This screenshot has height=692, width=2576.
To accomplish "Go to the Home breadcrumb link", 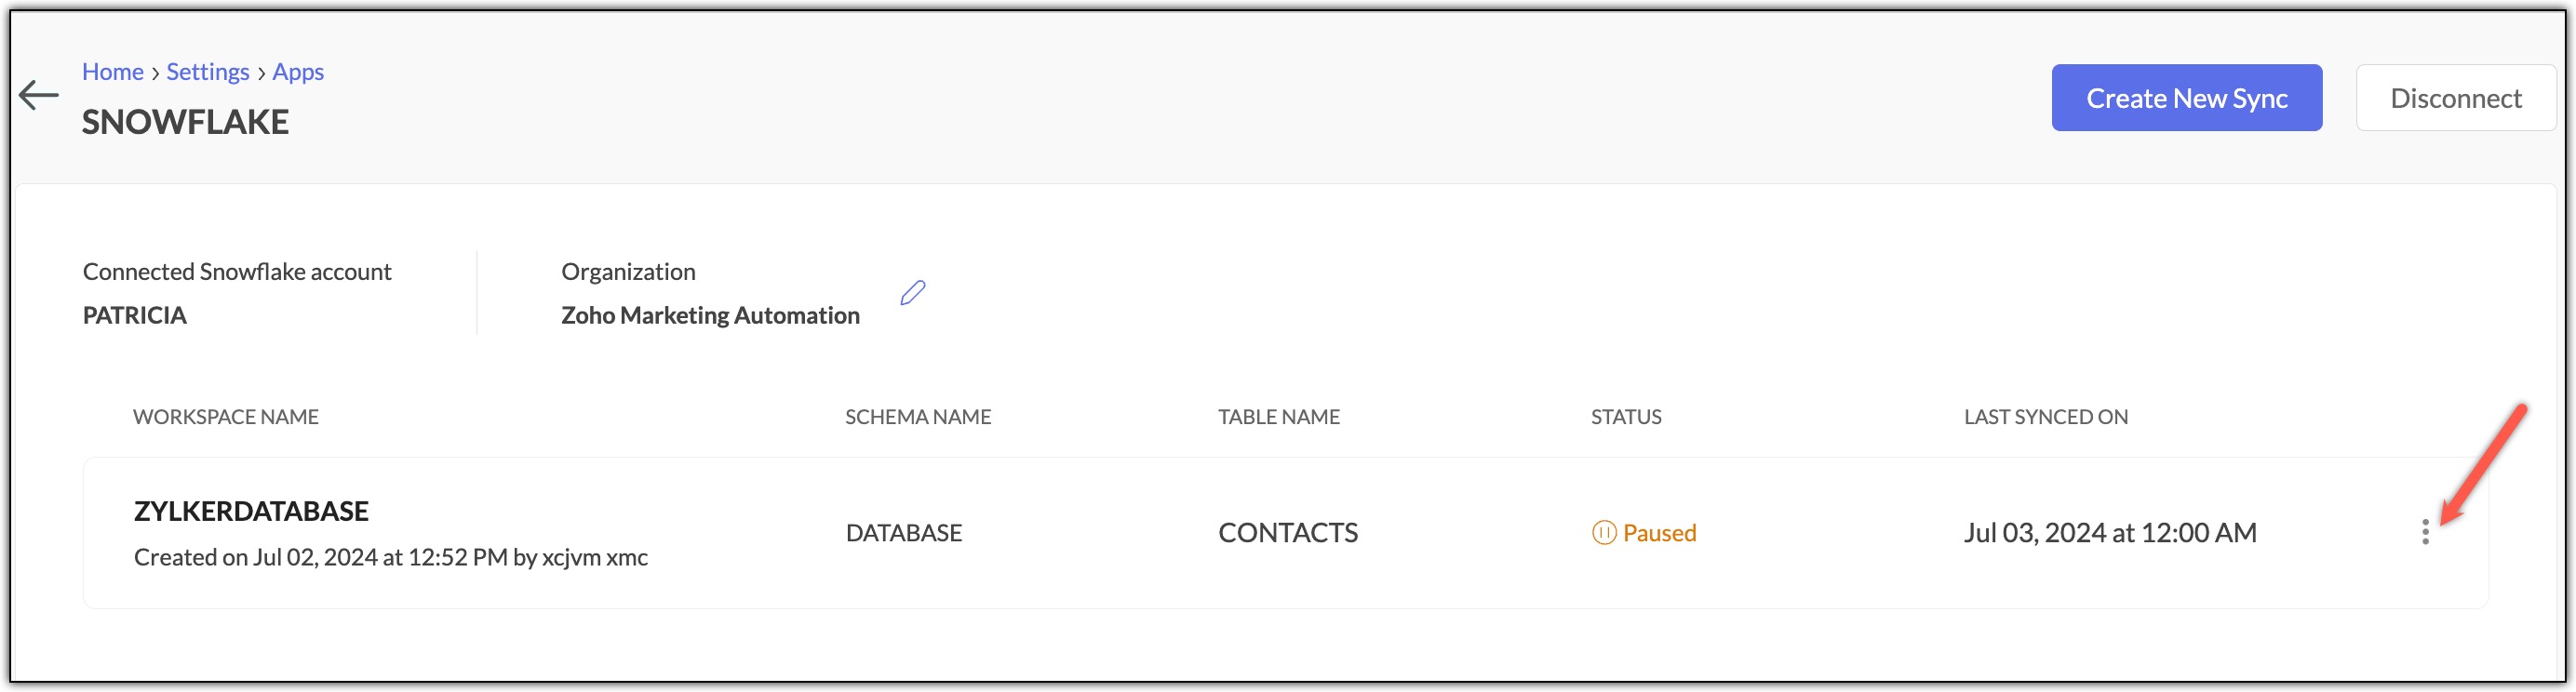I will coord(113,72).
